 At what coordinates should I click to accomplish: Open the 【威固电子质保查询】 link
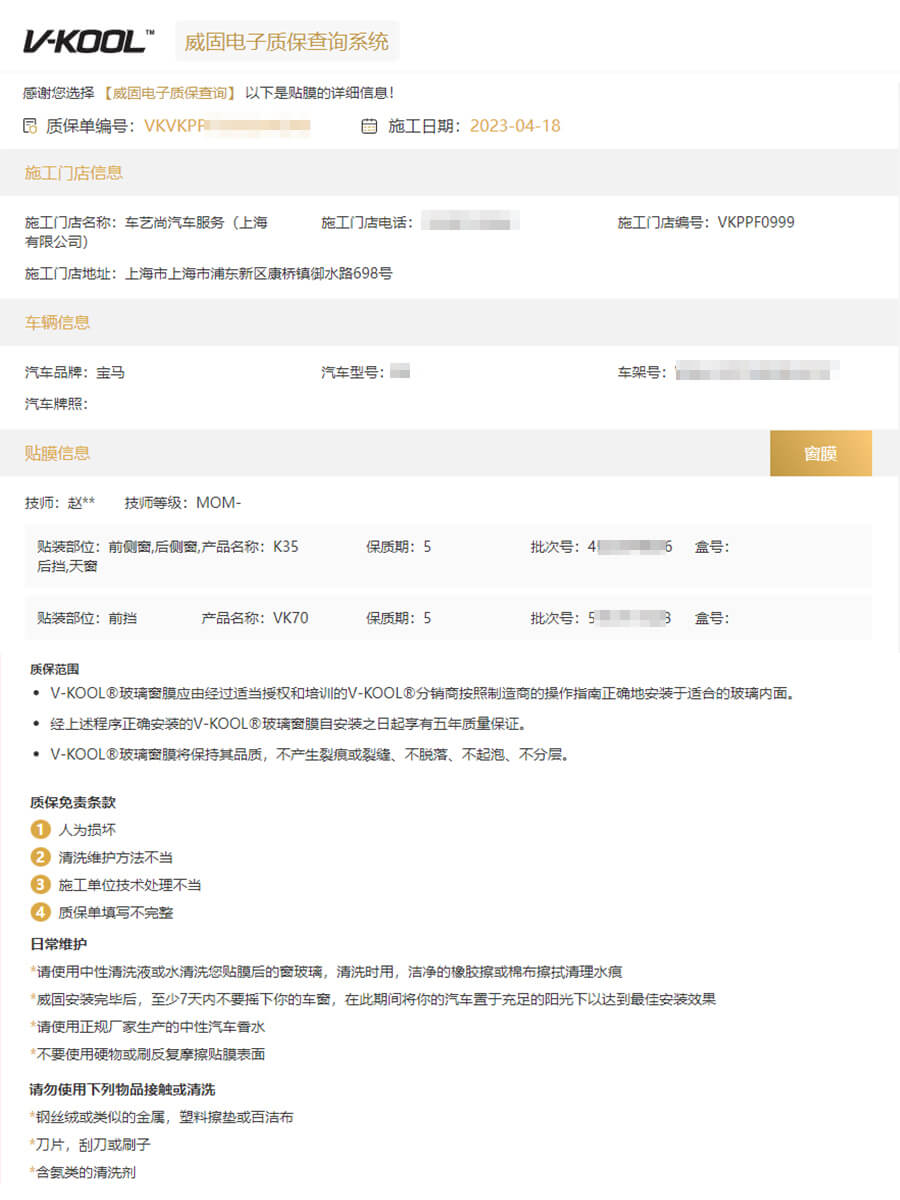click(x=170, y=93)
